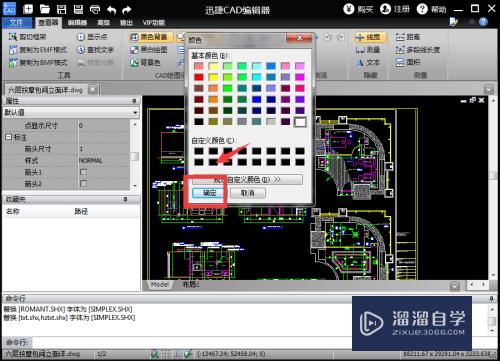Open the 背景色 background color tool

[x=145, y=62]
